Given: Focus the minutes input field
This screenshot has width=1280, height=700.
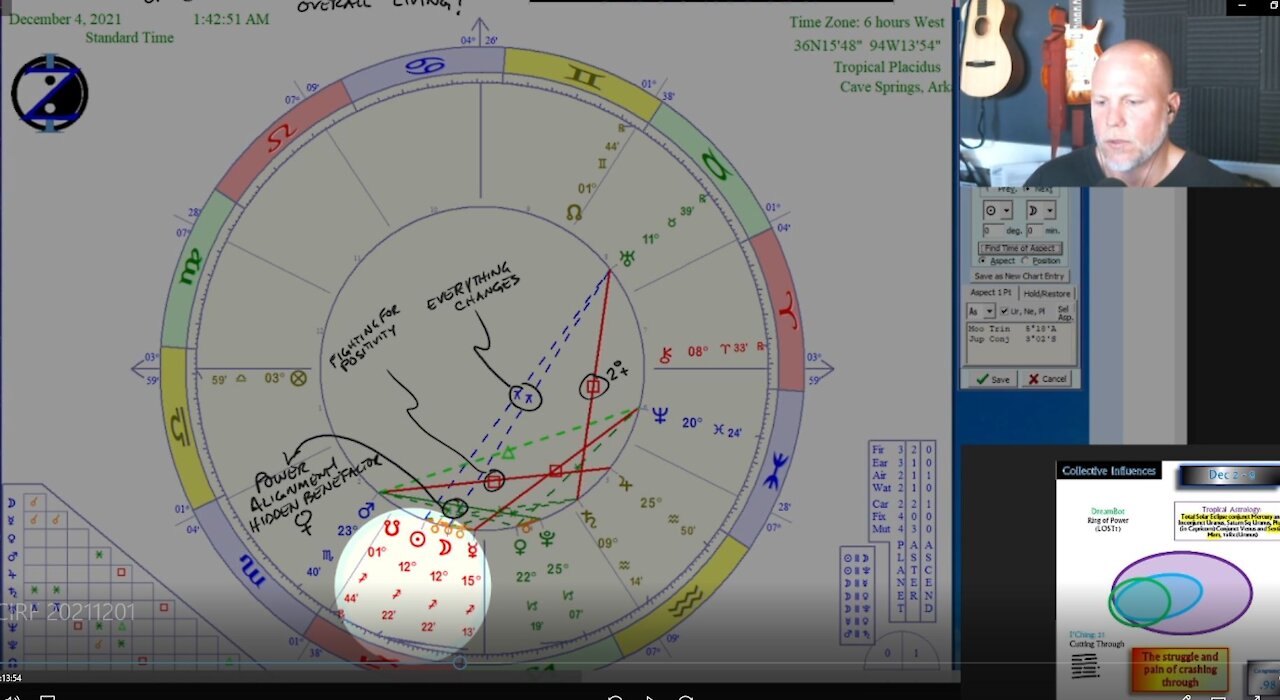Looking at the screenshot, I should 1035,230.
